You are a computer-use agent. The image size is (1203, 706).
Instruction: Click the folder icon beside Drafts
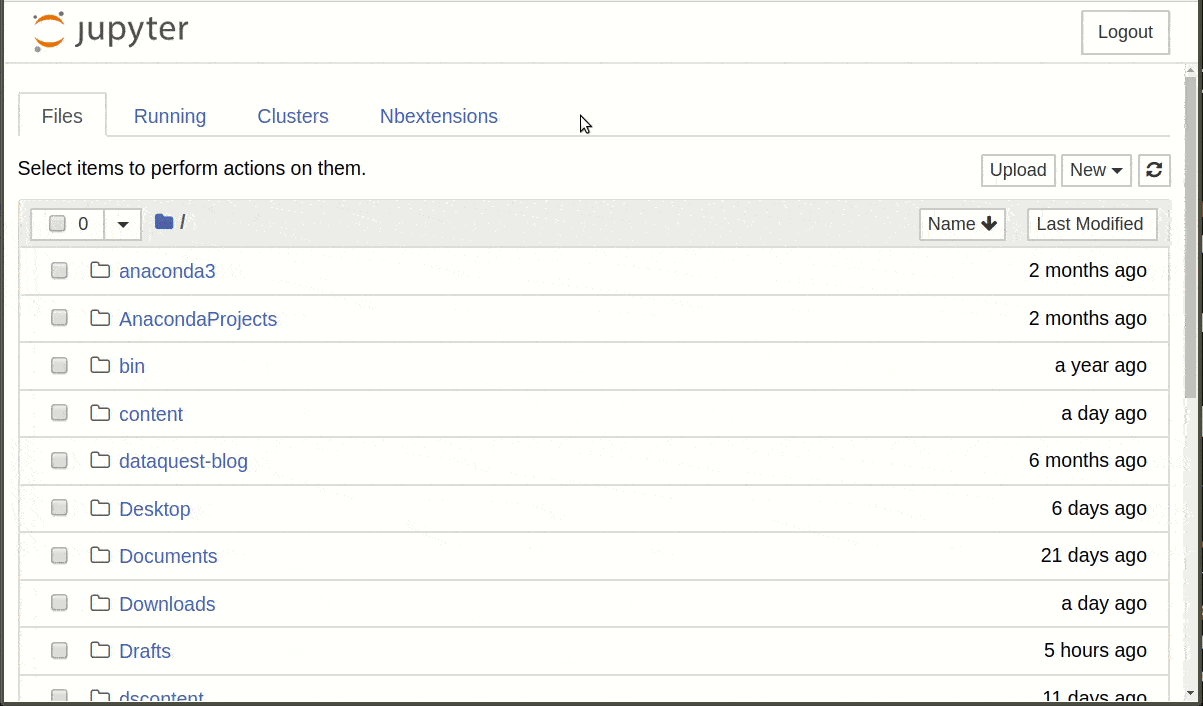coord(100,650)
